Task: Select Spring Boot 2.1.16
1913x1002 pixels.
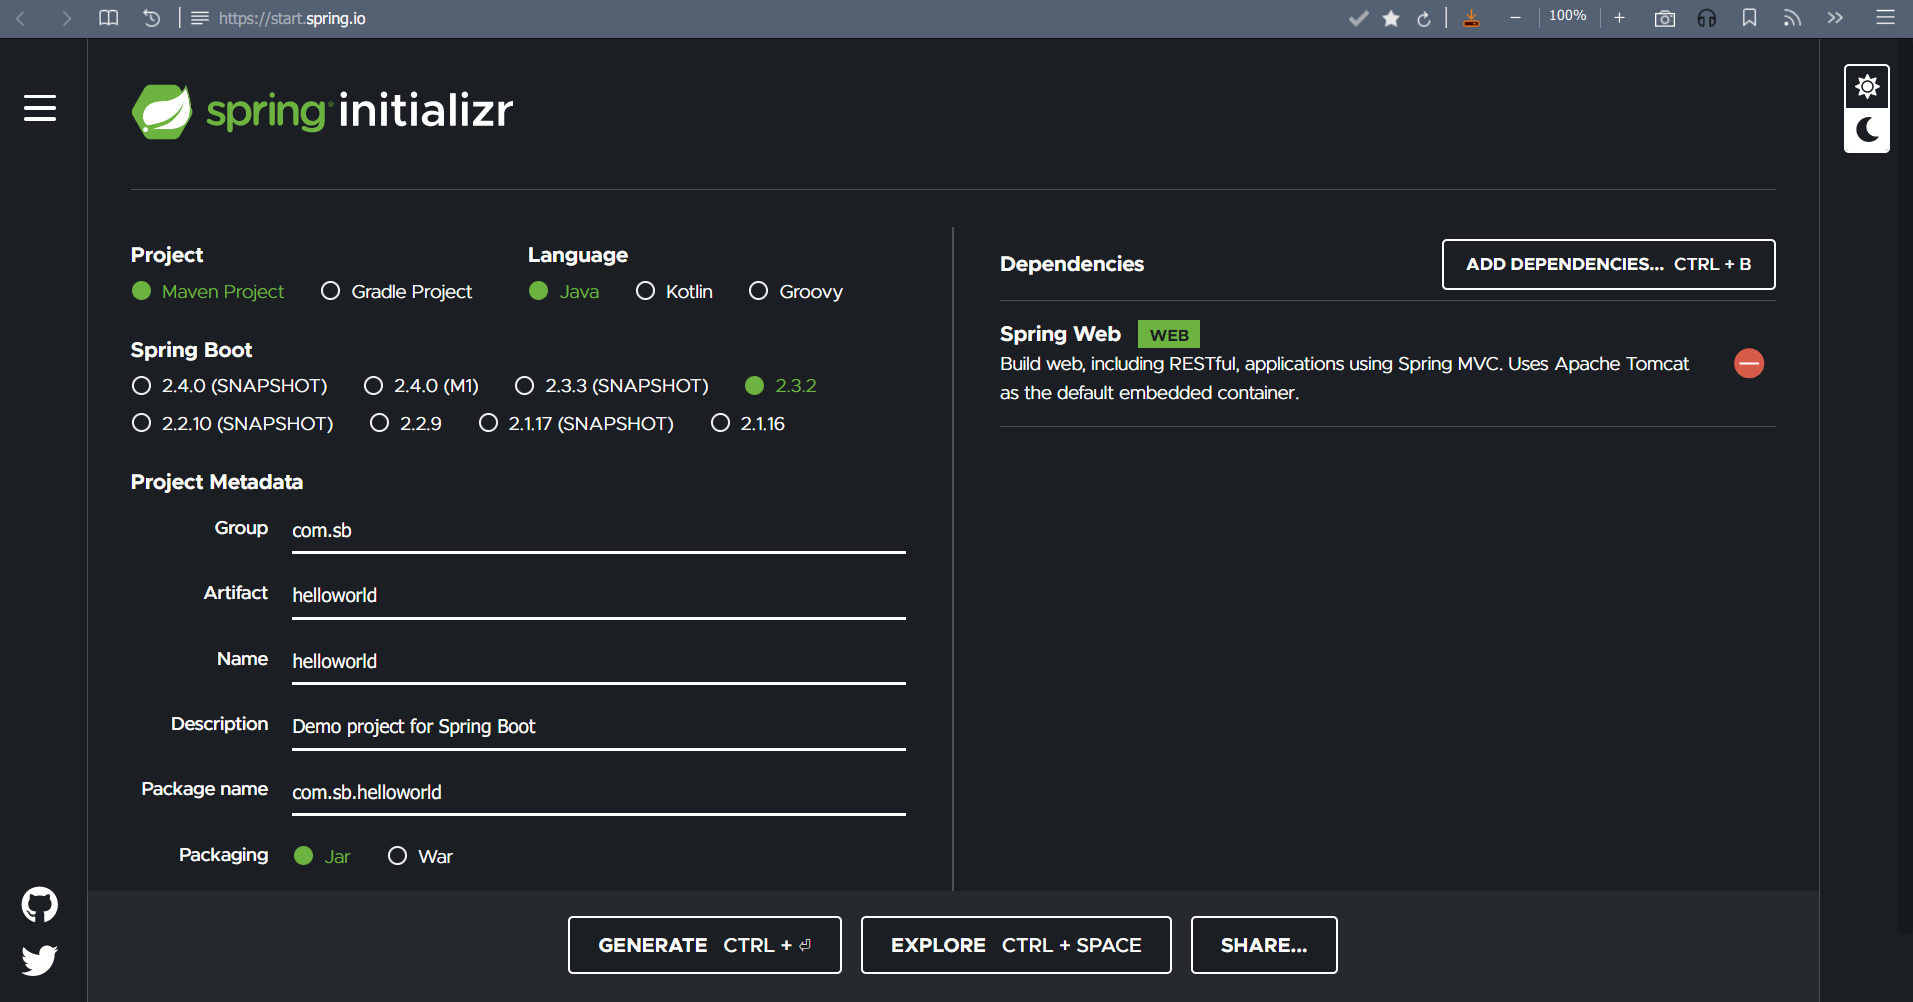Action: pyautogui.click(x=748, y=423)
